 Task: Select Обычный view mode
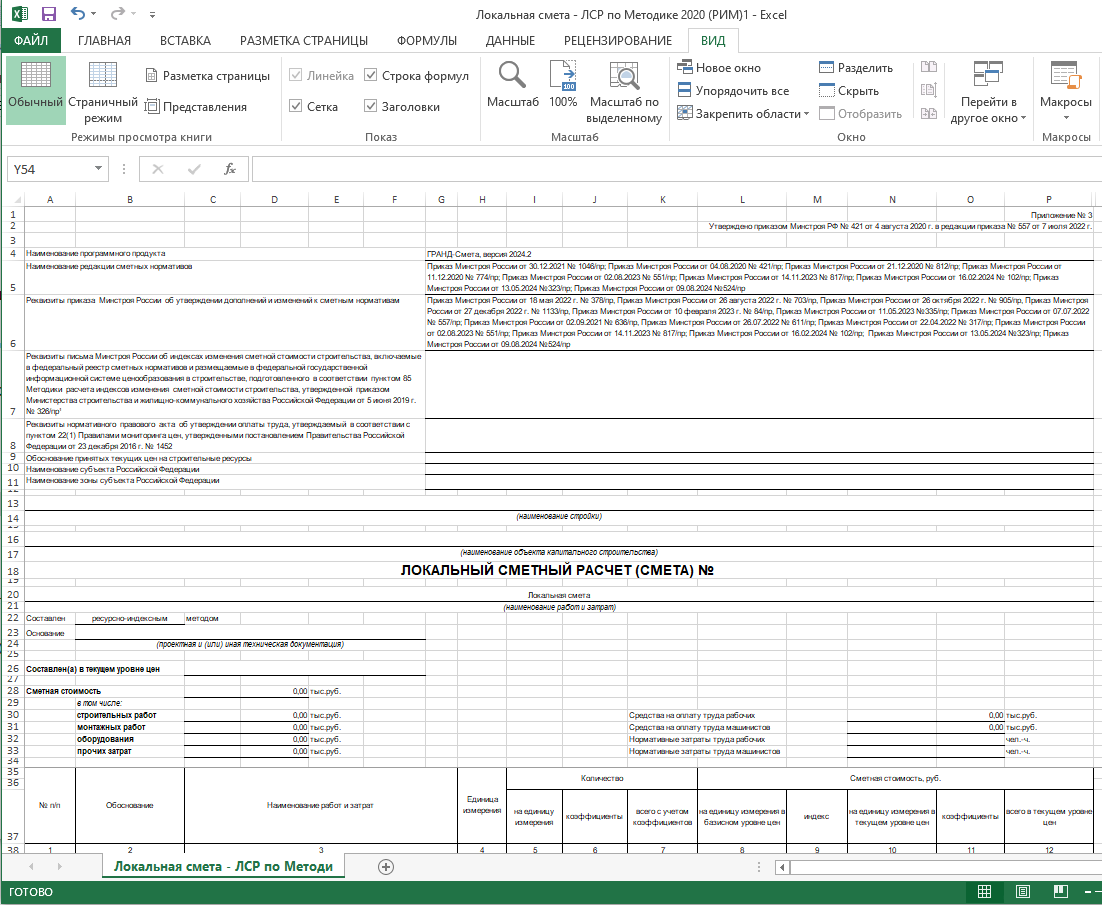tap(36, 90)
